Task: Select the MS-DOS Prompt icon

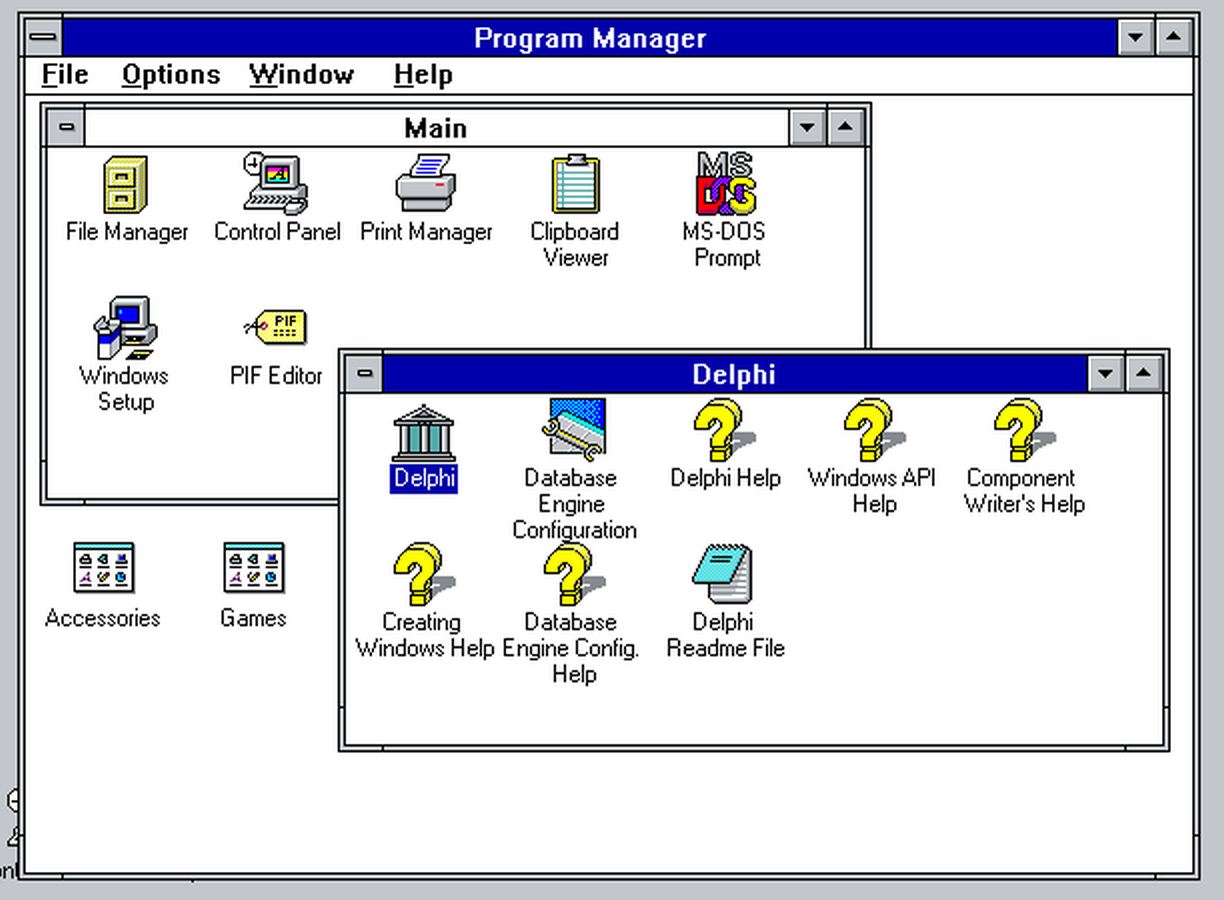Action: coord(727,184)
